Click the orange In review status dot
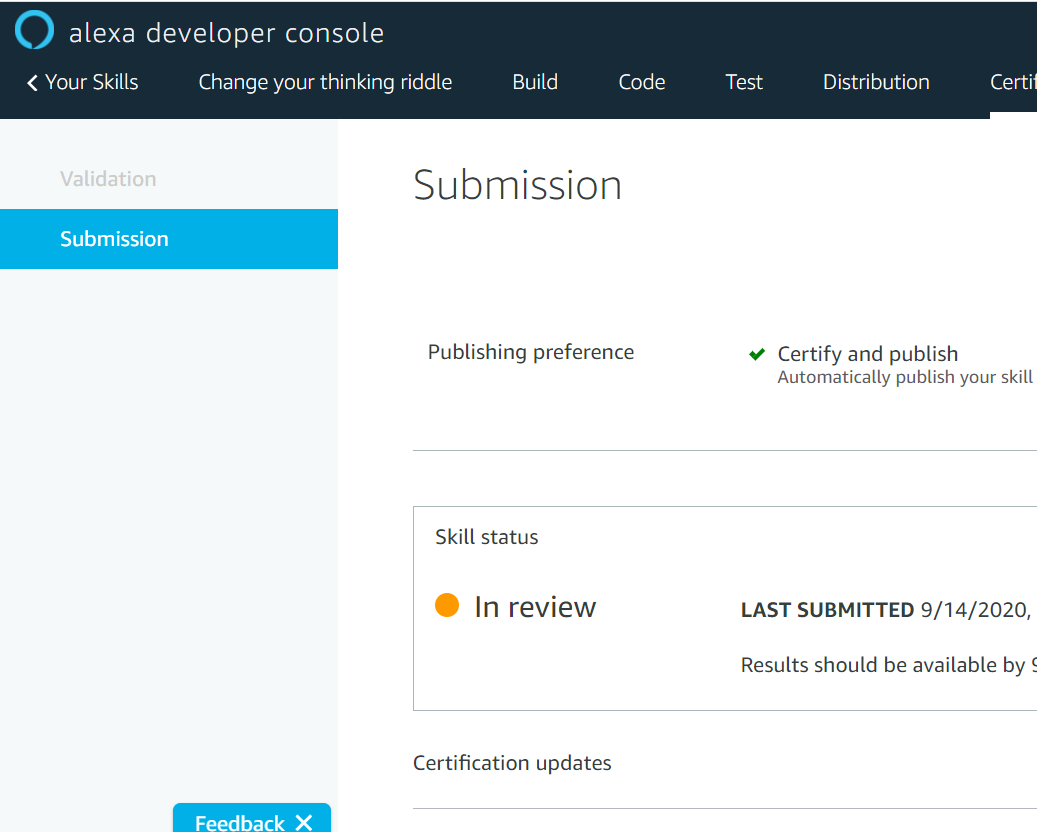1037x832 pixels. point(447,605)
